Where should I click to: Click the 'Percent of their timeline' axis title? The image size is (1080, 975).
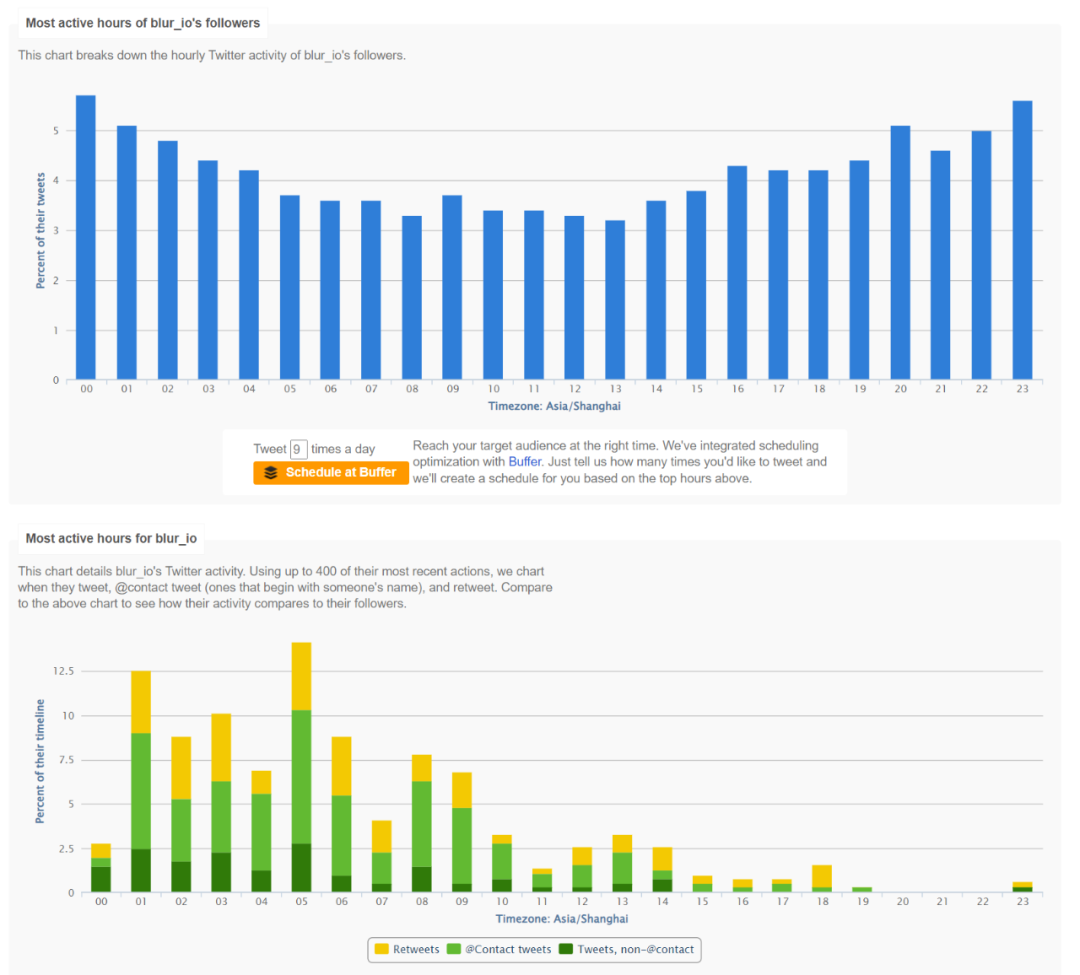(40, 761)
